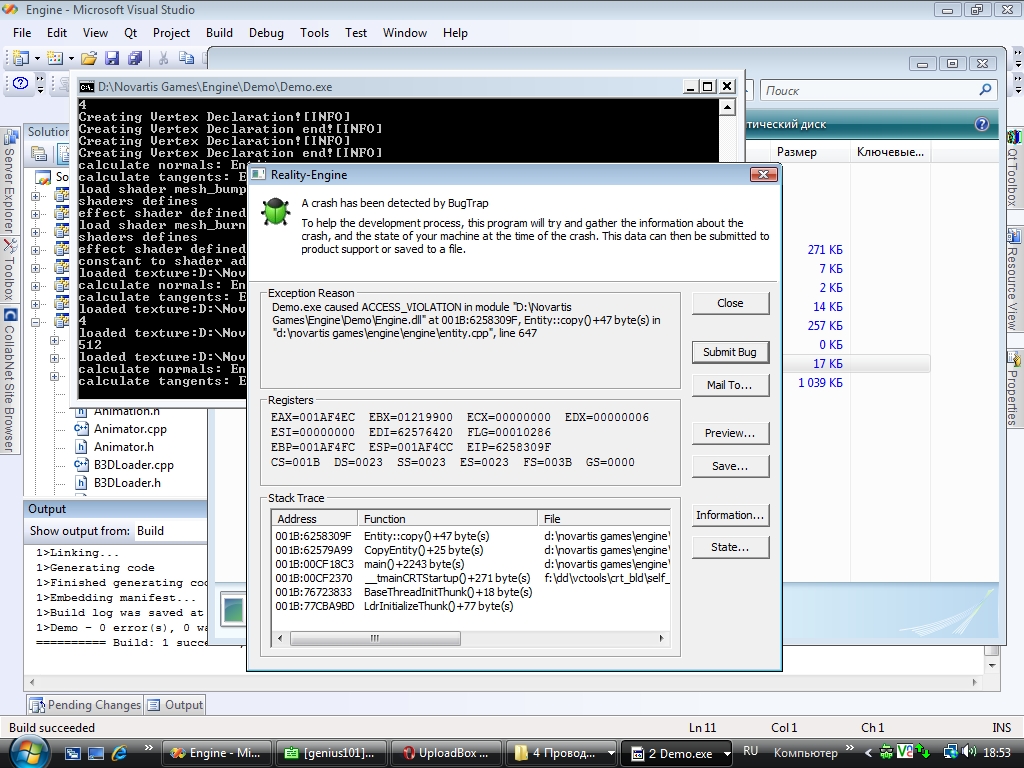Click the console window system menu icon
1024x768 pixels.
point(86,87)
